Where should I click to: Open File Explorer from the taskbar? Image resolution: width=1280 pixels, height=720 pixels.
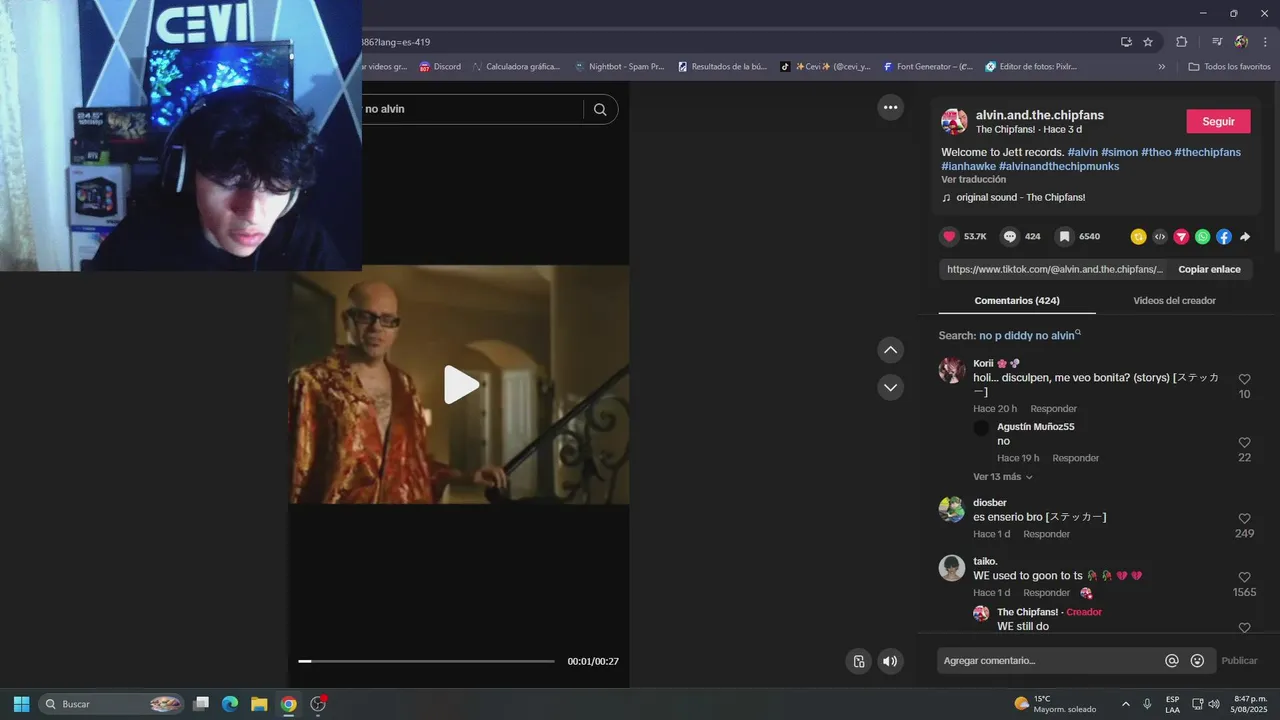[259, 704]
